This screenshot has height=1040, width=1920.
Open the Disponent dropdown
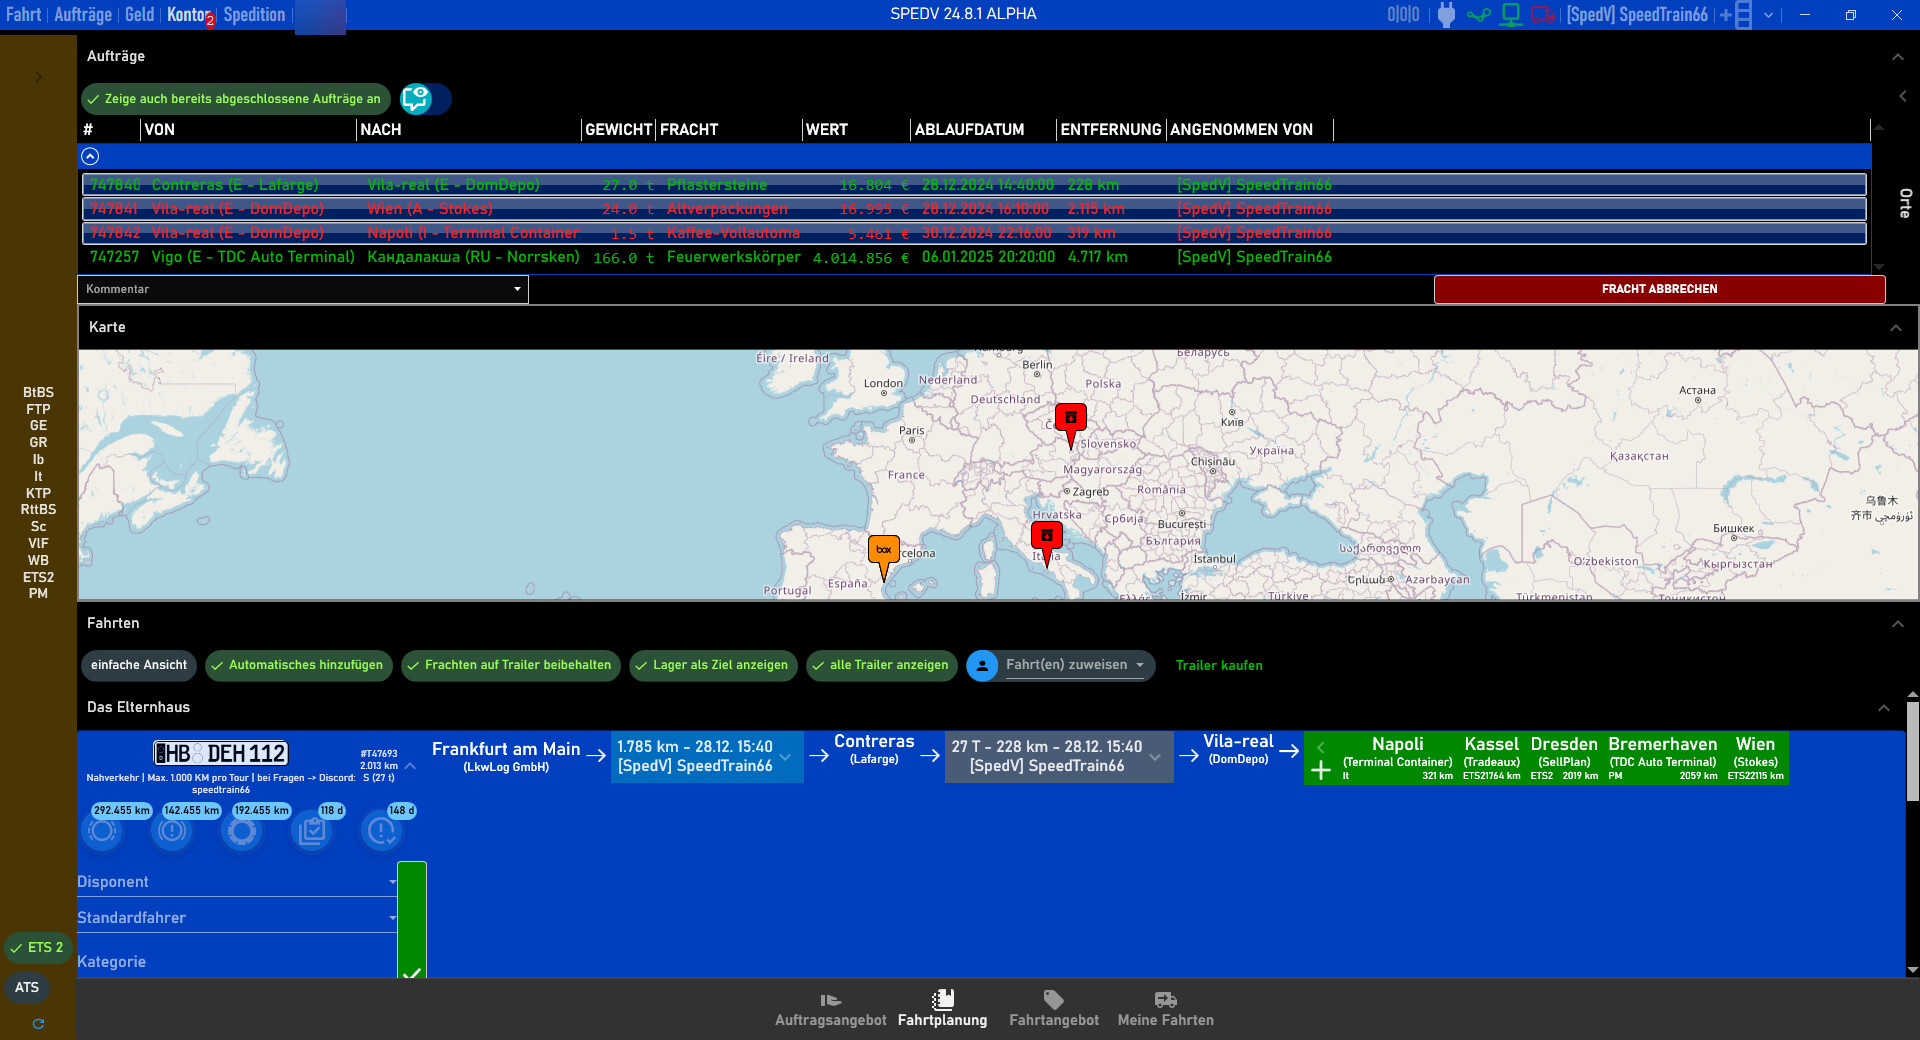tap(392, 881)
